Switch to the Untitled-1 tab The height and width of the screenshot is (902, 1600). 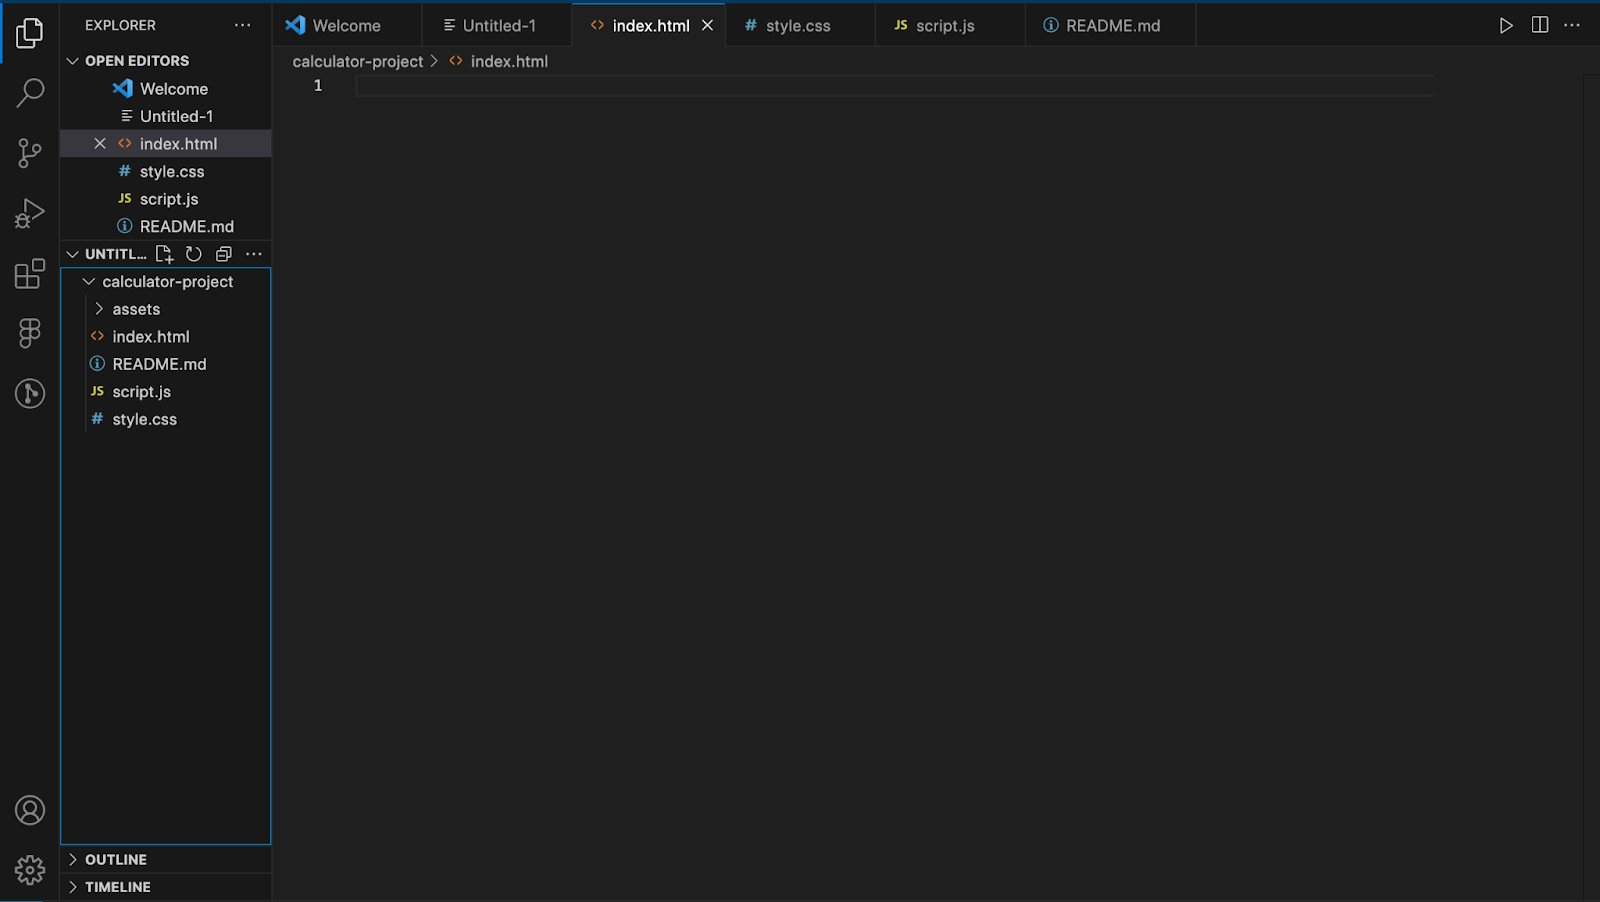tap(497, 25)
